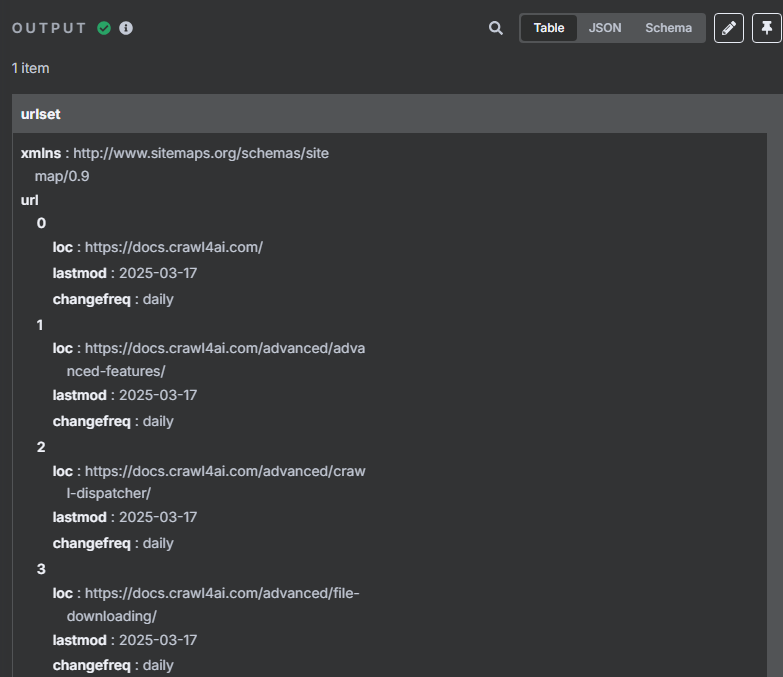Viewport: 783px width, 677px height.
Task: Switch to the Schema view tab
Action: point(668,28)
